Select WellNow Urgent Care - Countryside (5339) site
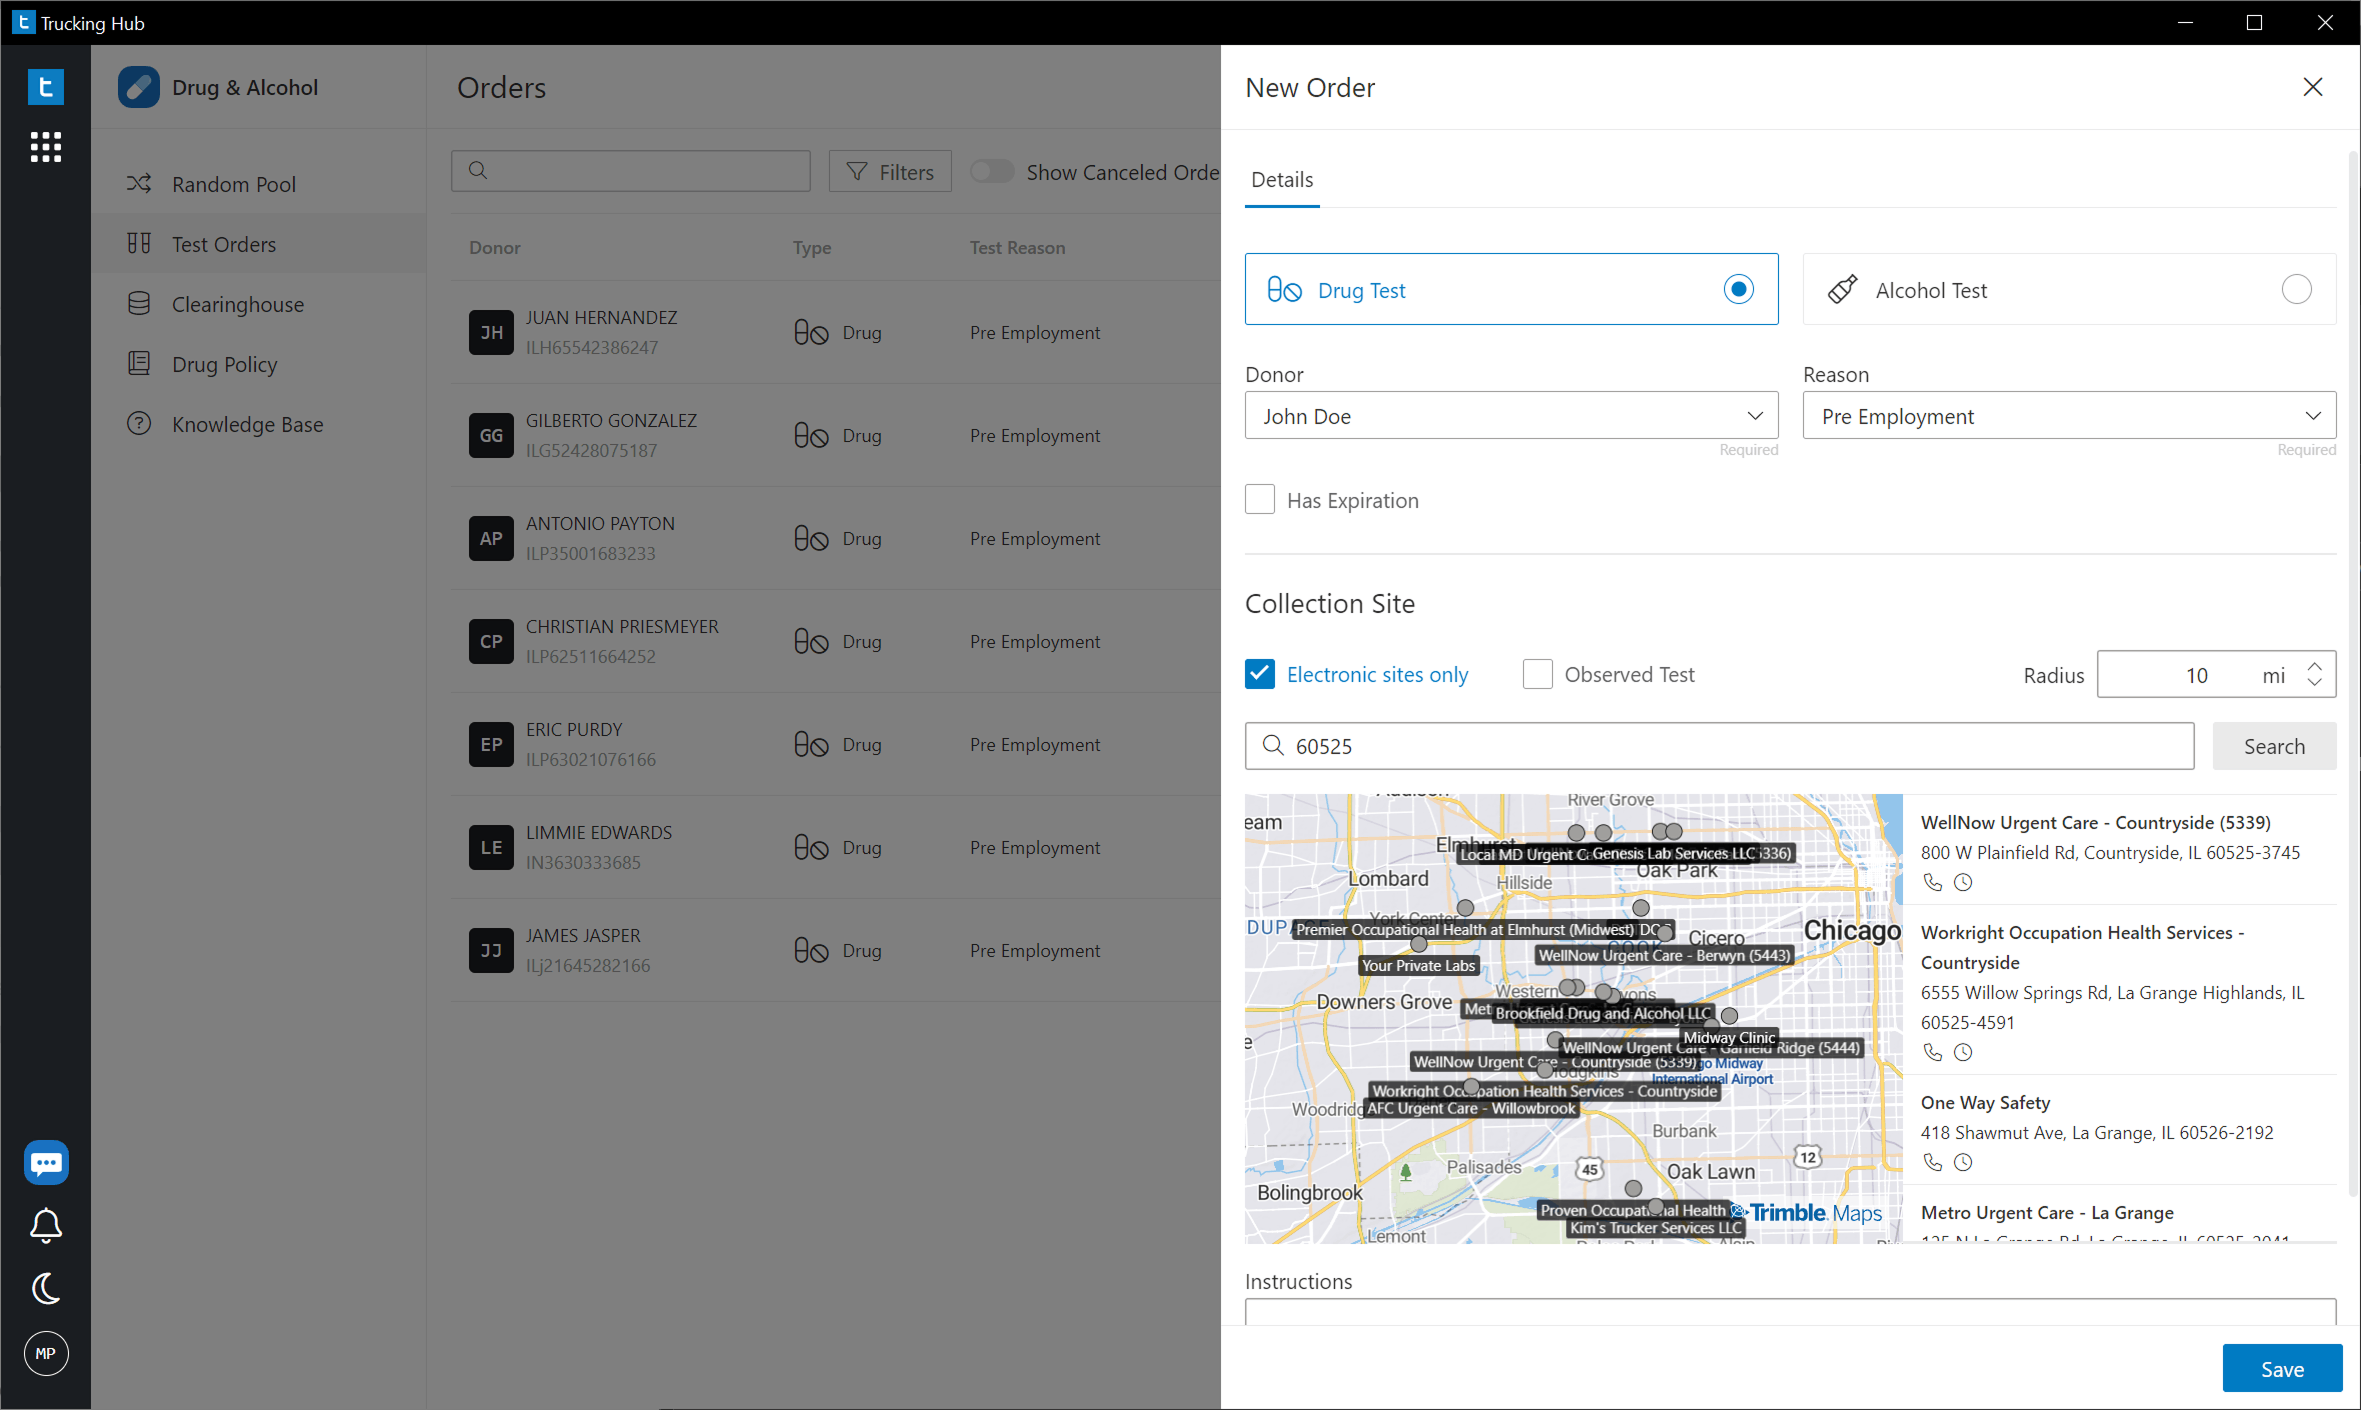The height and width of the screenshot is (1410, 2361). click(2119, 851)
